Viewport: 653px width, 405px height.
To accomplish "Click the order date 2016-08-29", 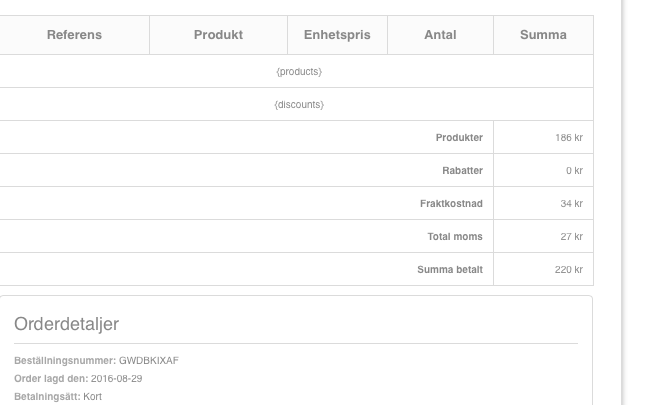I will [x=116, y=379].
